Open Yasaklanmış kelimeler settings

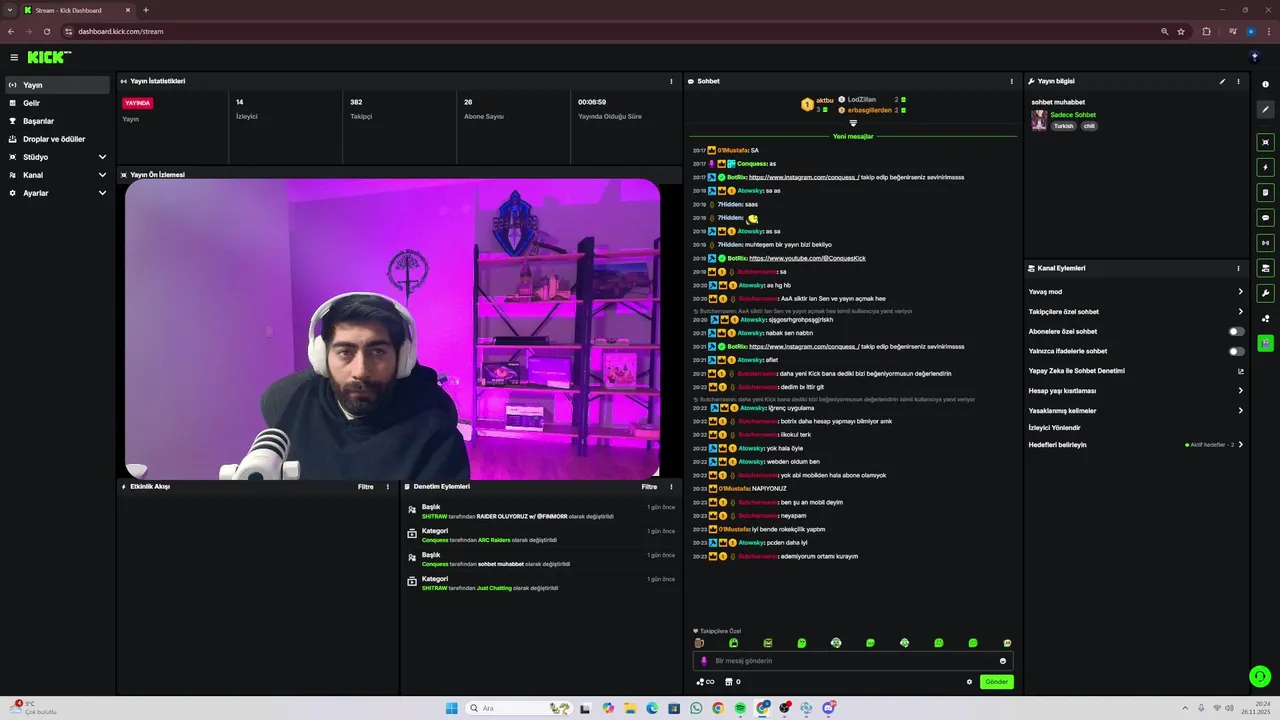point(1136,411)
